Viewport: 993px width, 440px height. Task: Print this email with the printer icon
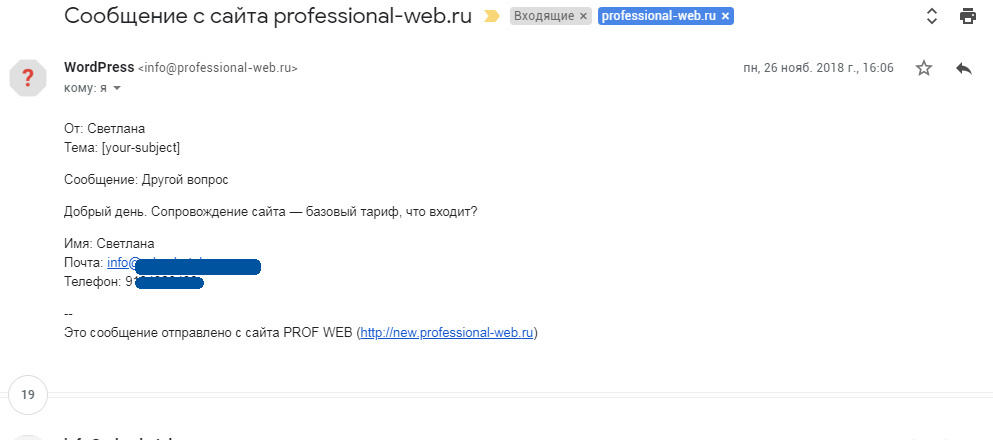coord(968,16)
